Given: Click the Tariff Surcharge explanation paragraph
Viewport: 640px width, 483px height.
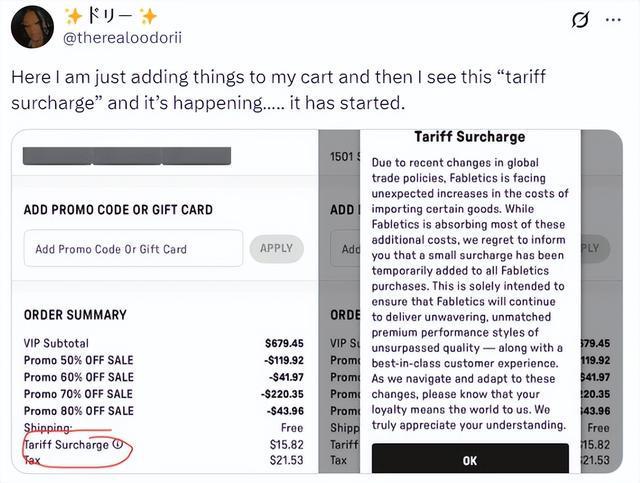Looking at the screenshot, I should click(x=469, y=293).
